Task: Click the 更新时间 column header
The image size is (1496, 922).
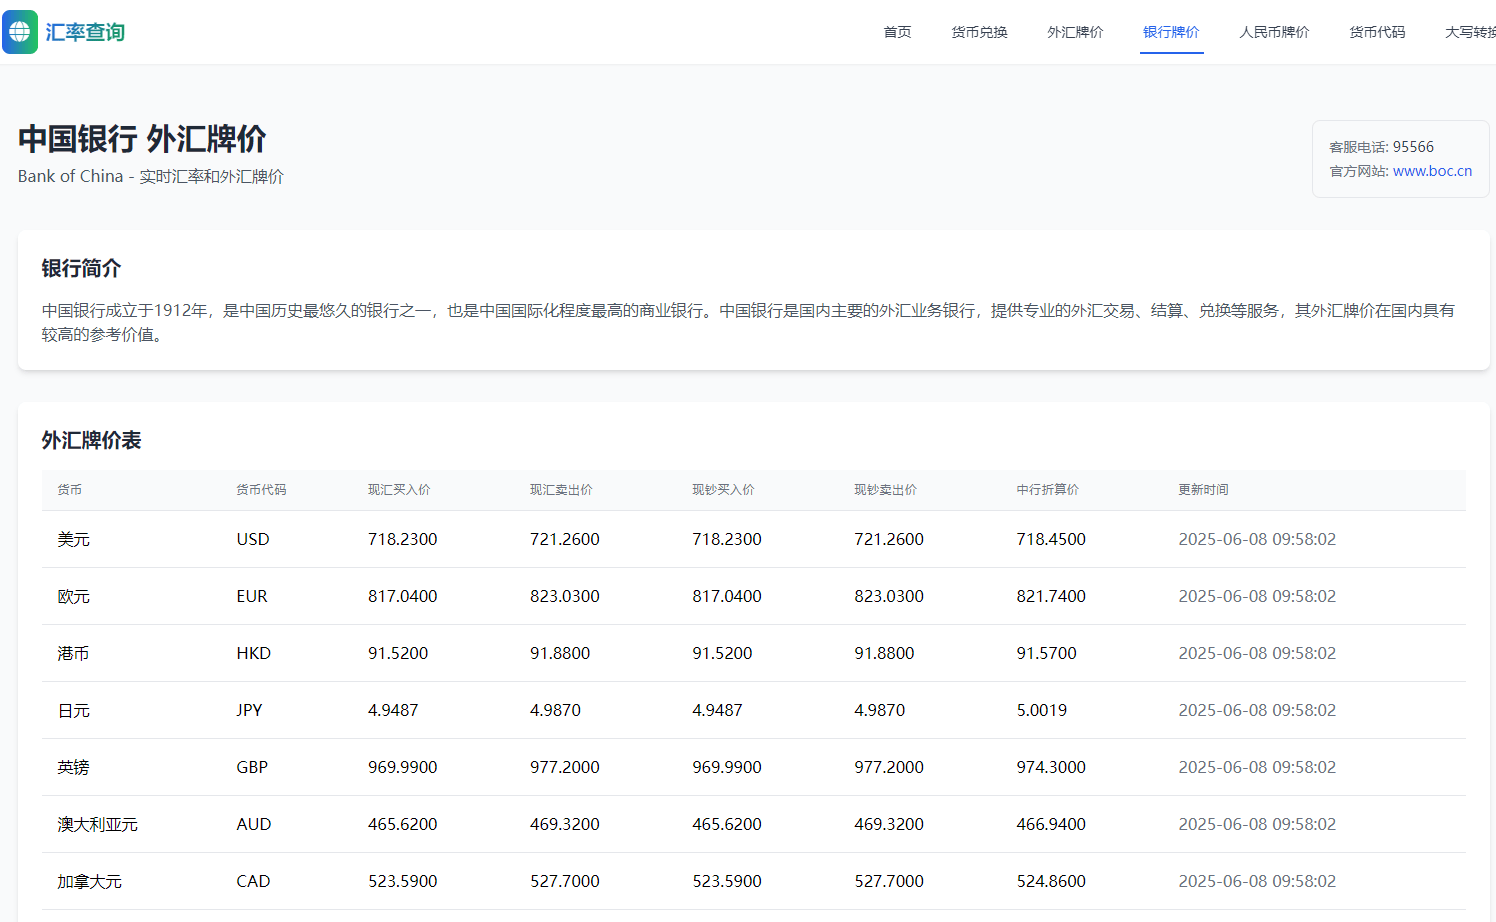Action: 1203,490
